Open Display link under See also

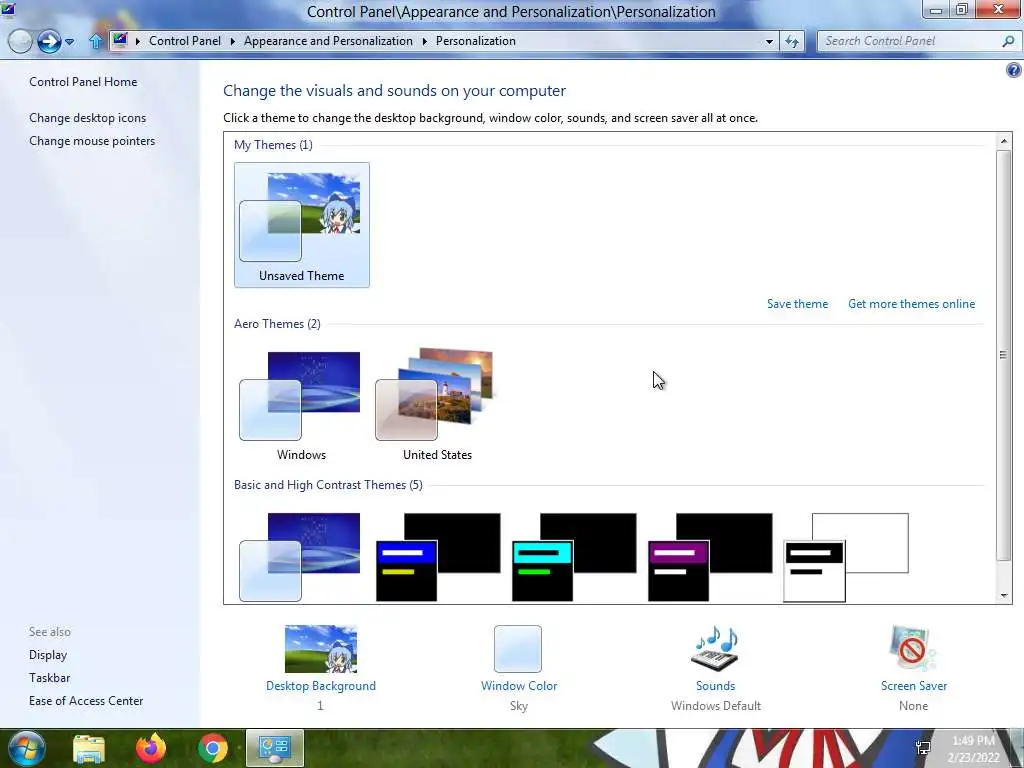click(48, 654)
